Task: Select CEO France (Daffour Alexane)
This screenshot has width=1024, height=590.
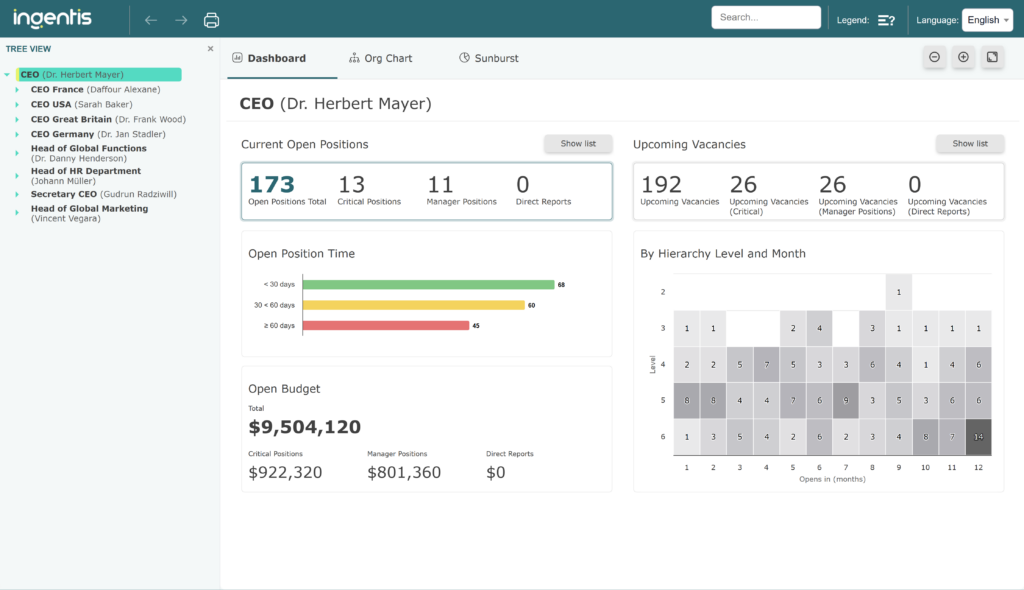Action: tap(95, 90)
